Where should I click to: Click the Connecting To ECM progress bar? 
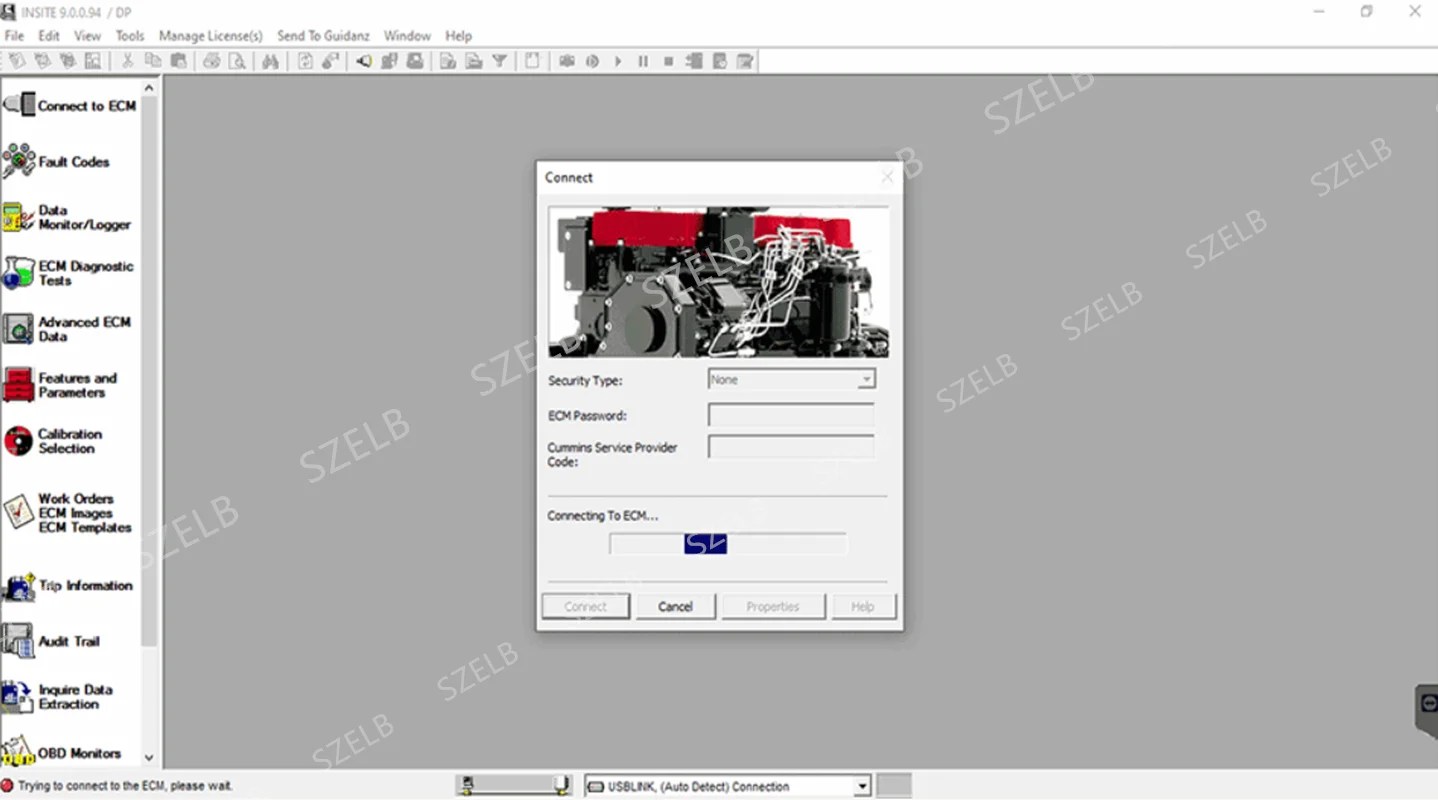coord(728,544)
